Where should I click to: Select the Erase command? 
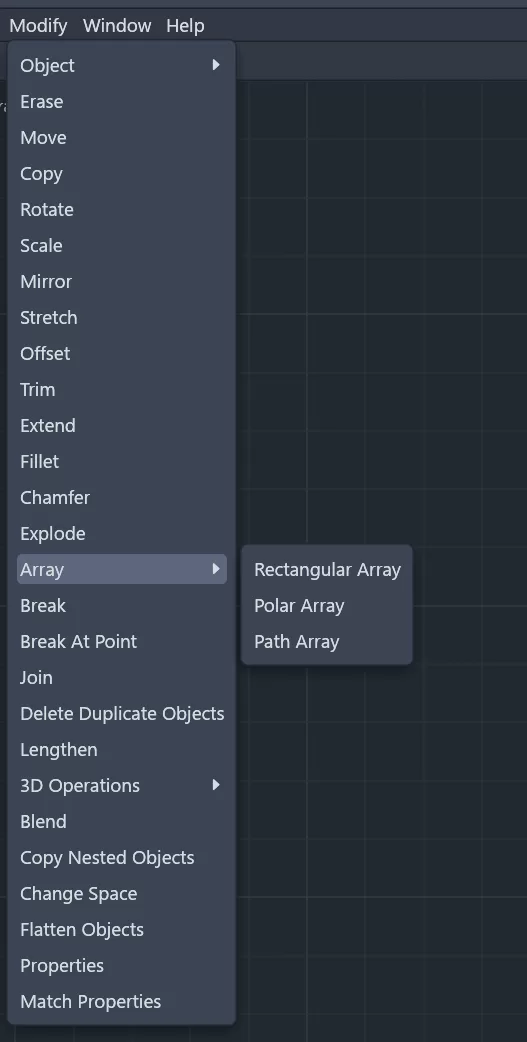point(122,101)
